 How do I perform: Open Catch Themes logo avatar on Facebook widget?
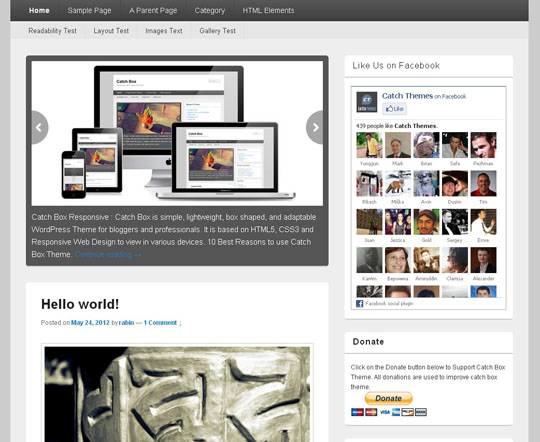click(366, 102)
